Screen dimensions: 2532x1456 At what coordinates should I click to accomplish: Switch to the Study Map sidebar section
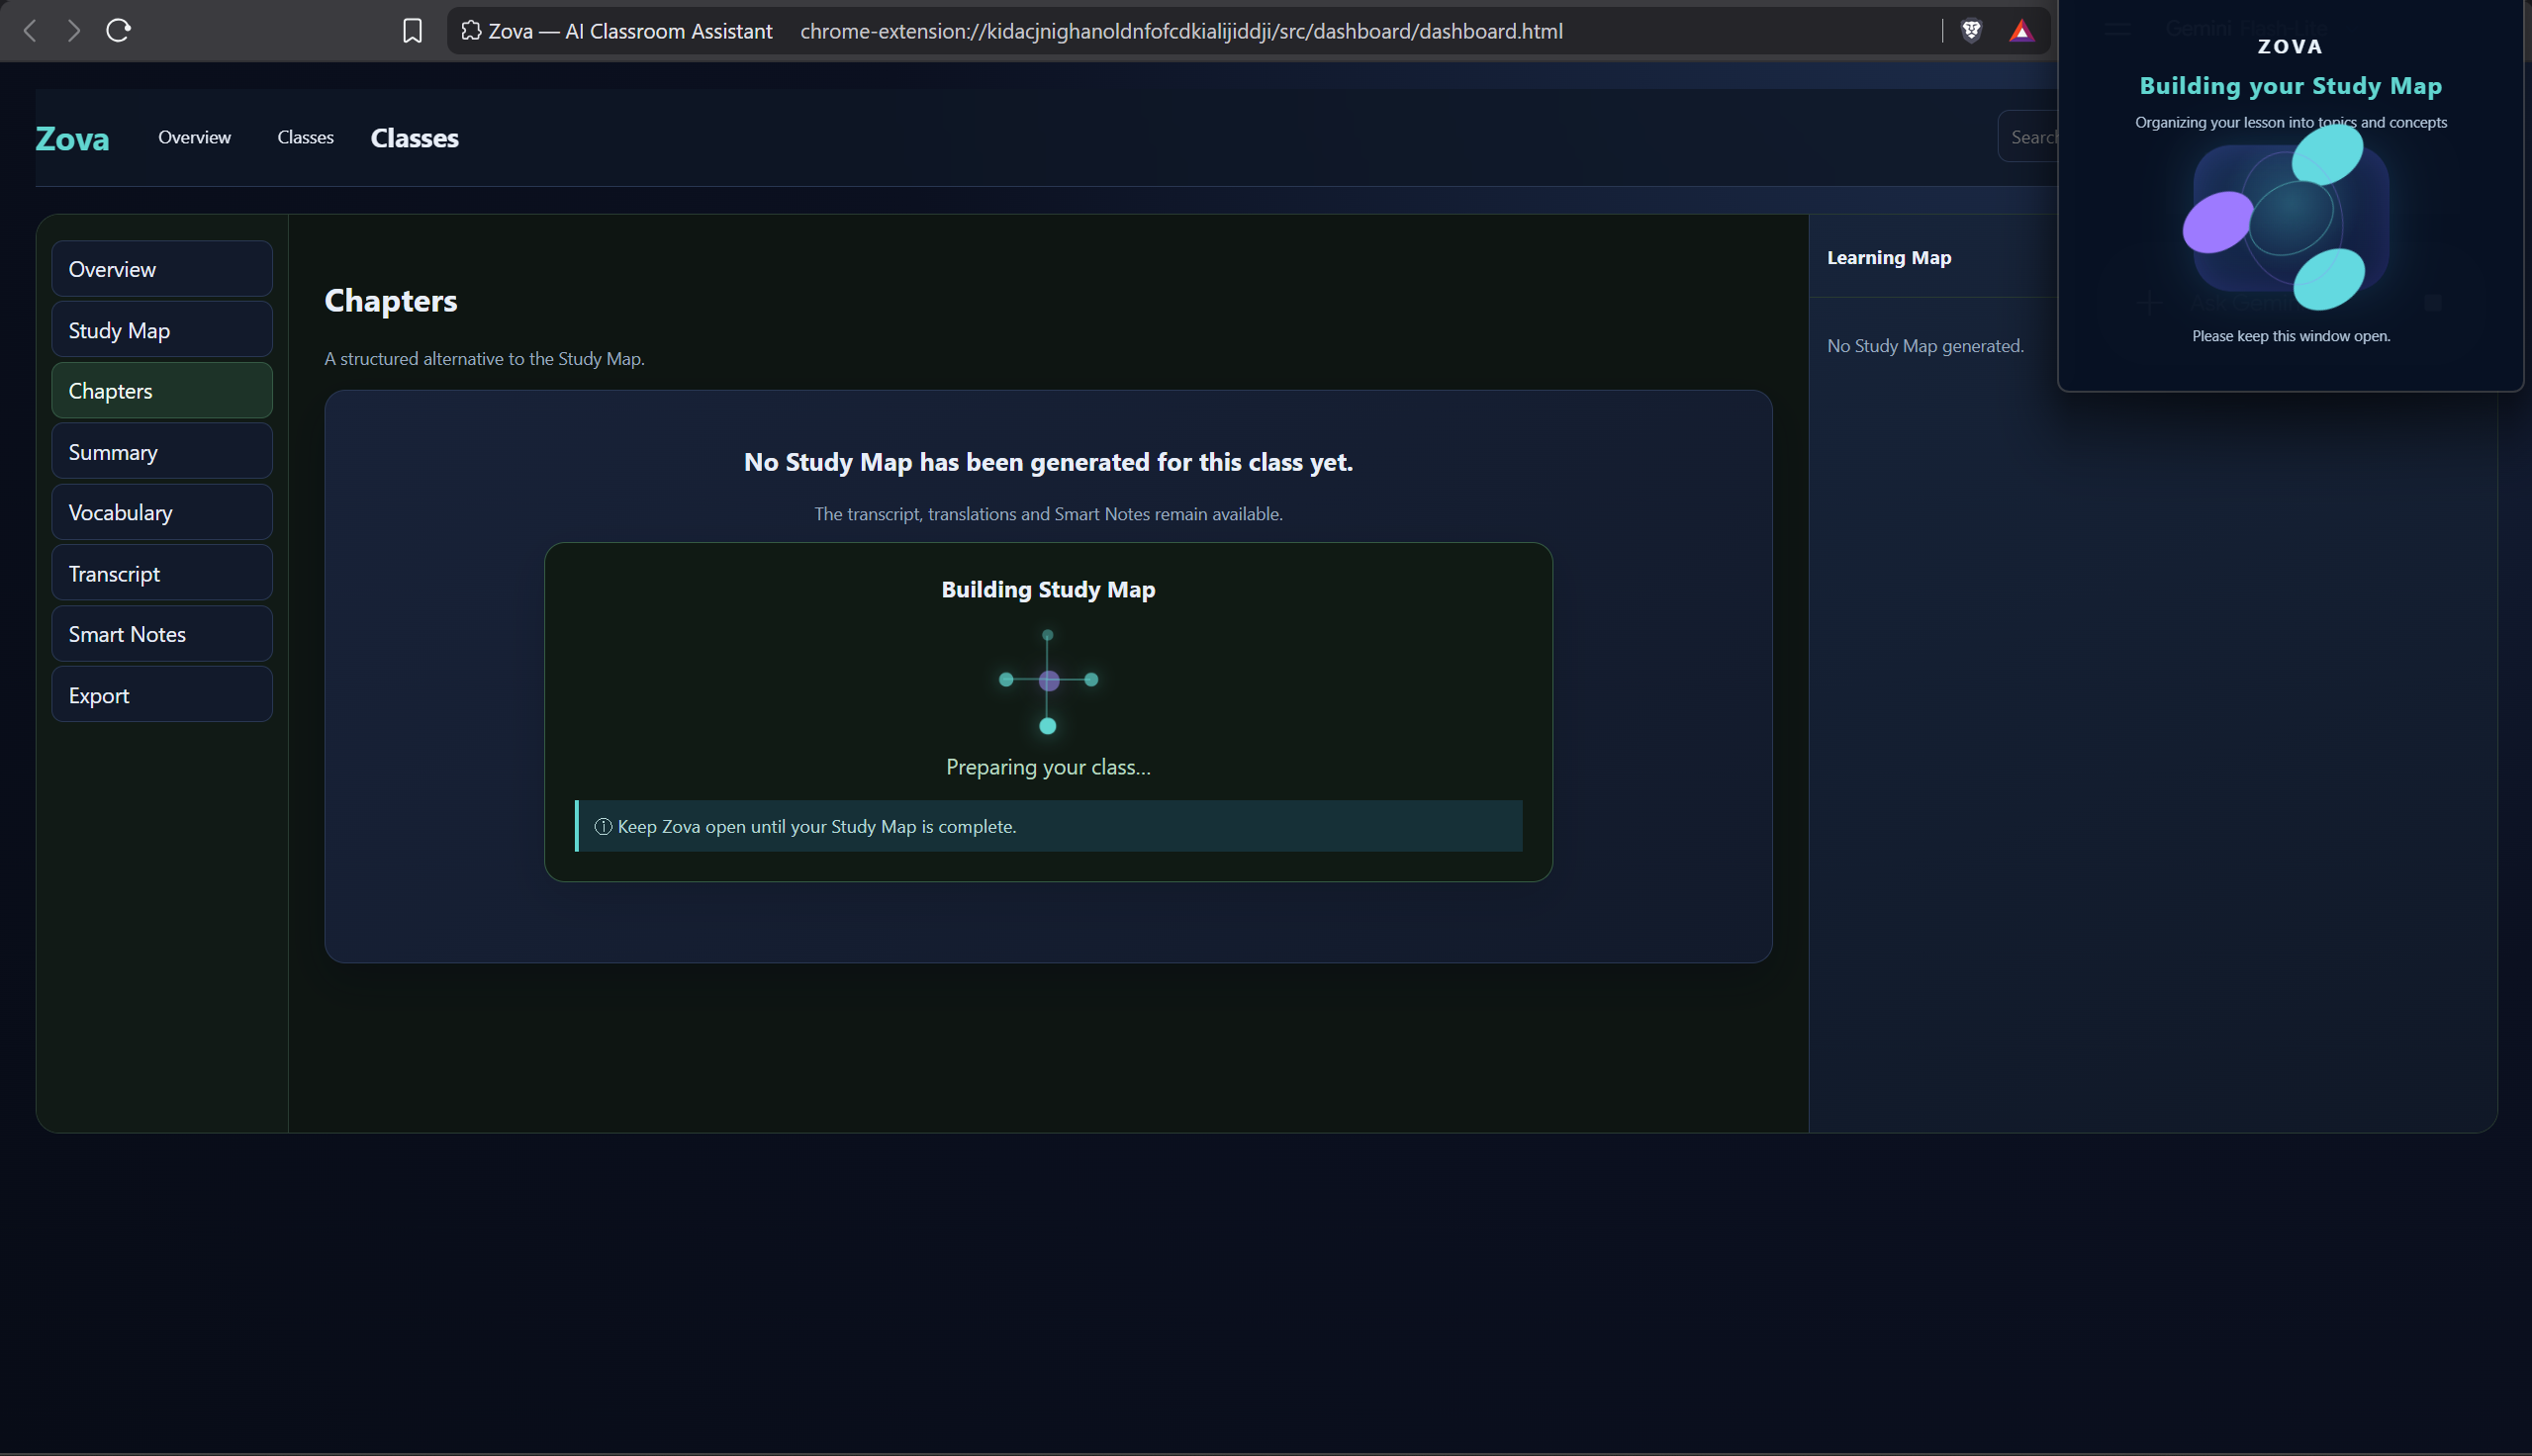[x=162, y=330]
